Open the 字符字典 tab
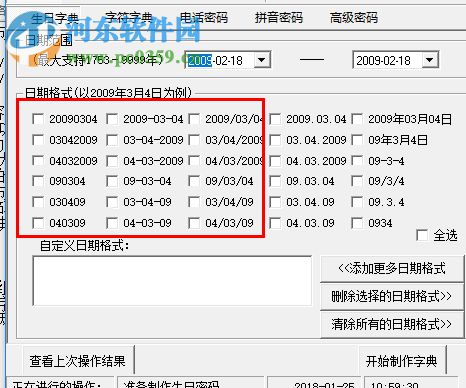The height and width of the screenshot is (388, 466). (x=129, y=17)
